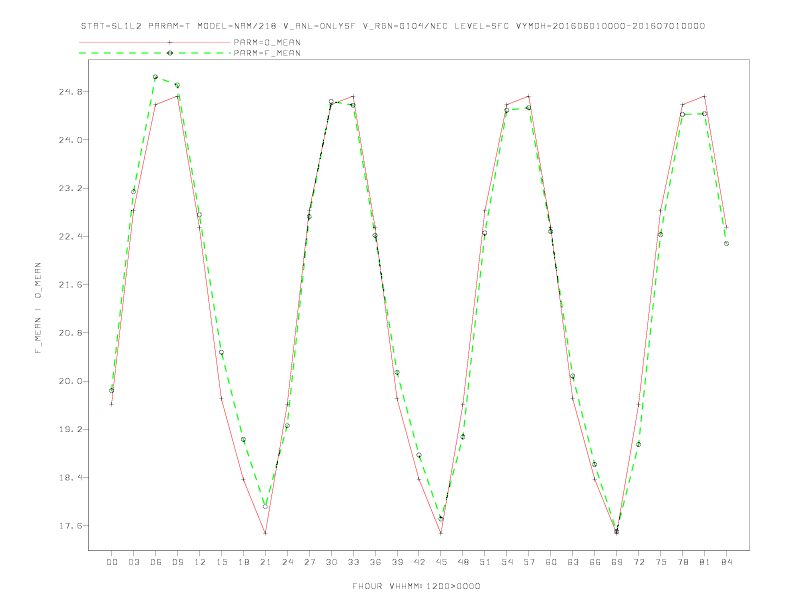Click the y-axis tick 19.2
Image resolution: width=792 pixels, height=612 pixels.
pyautogui.click(x=69, y=429)
